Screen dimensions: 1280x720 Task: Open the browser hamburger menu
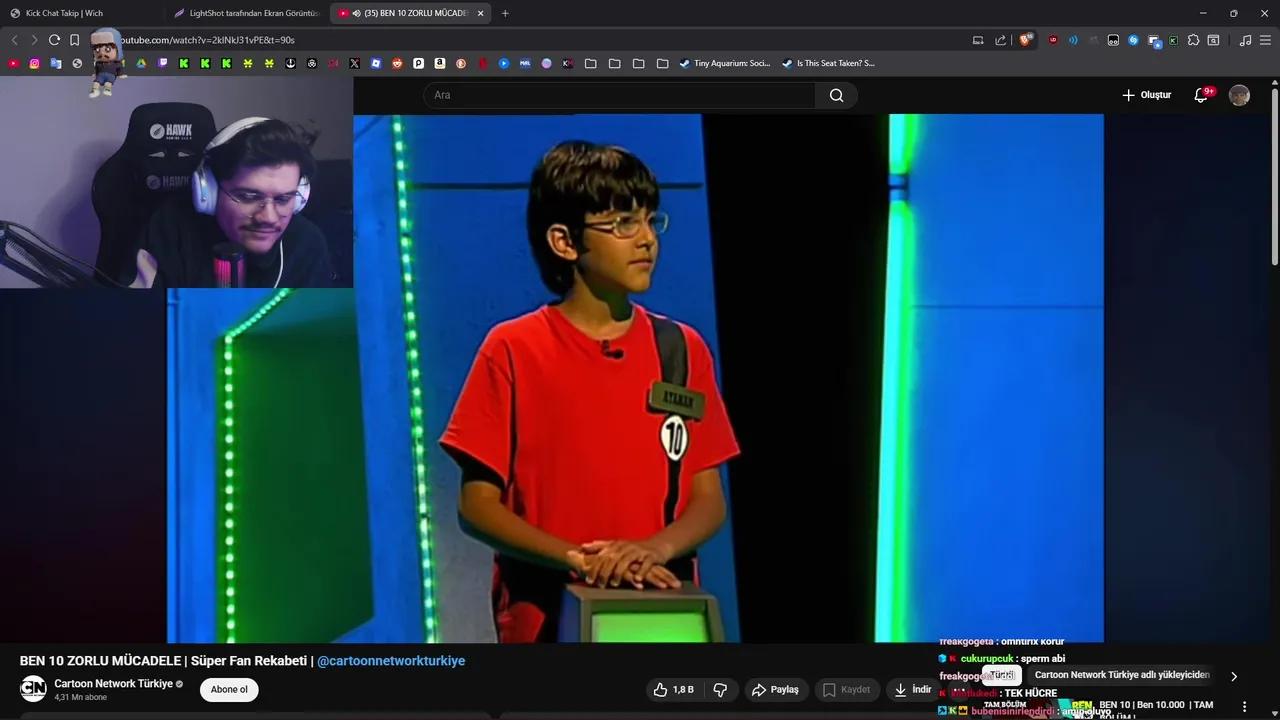pyautogui.click(x=1265, y=40)
